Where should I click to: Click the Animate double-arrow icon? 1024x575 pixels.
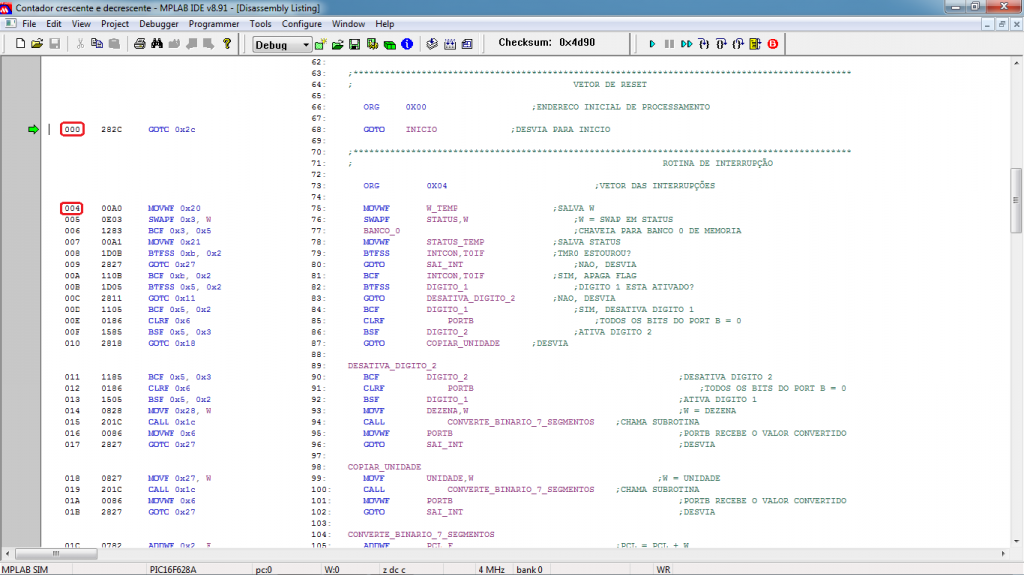tap(686, 44)
